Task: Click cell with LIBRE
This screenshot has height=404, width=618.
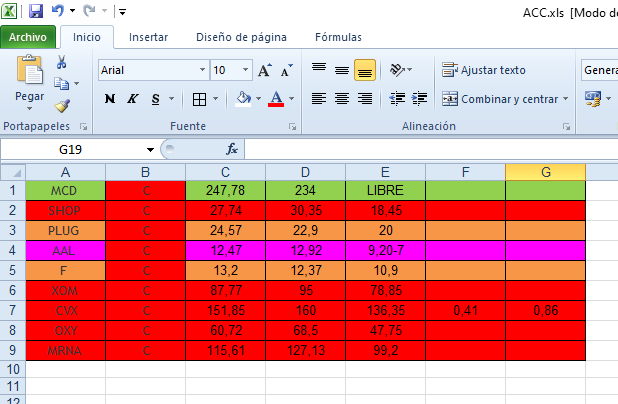Action: (385, 191)
